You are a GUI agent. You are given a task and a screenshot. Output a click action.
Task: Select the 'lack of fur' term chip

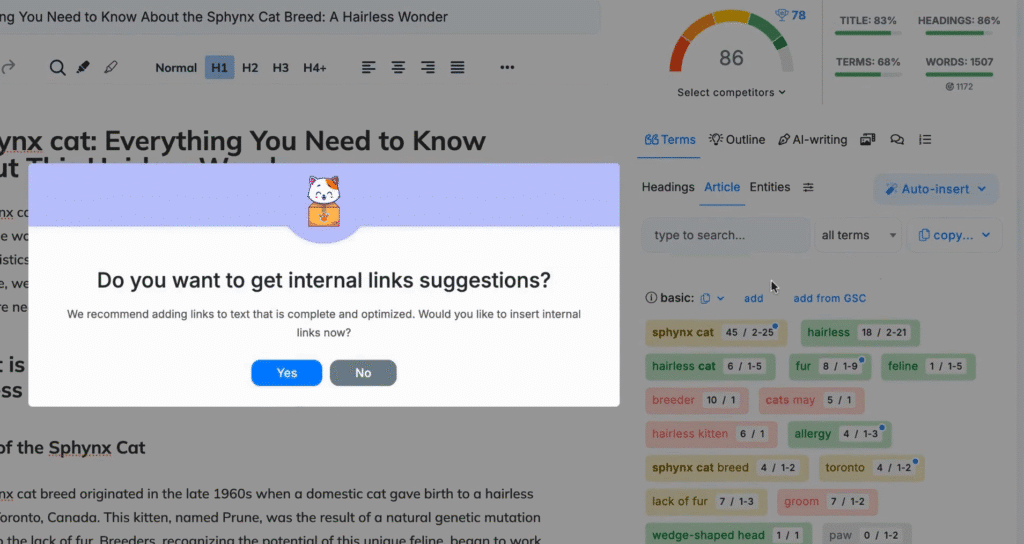tap(706, 502)
